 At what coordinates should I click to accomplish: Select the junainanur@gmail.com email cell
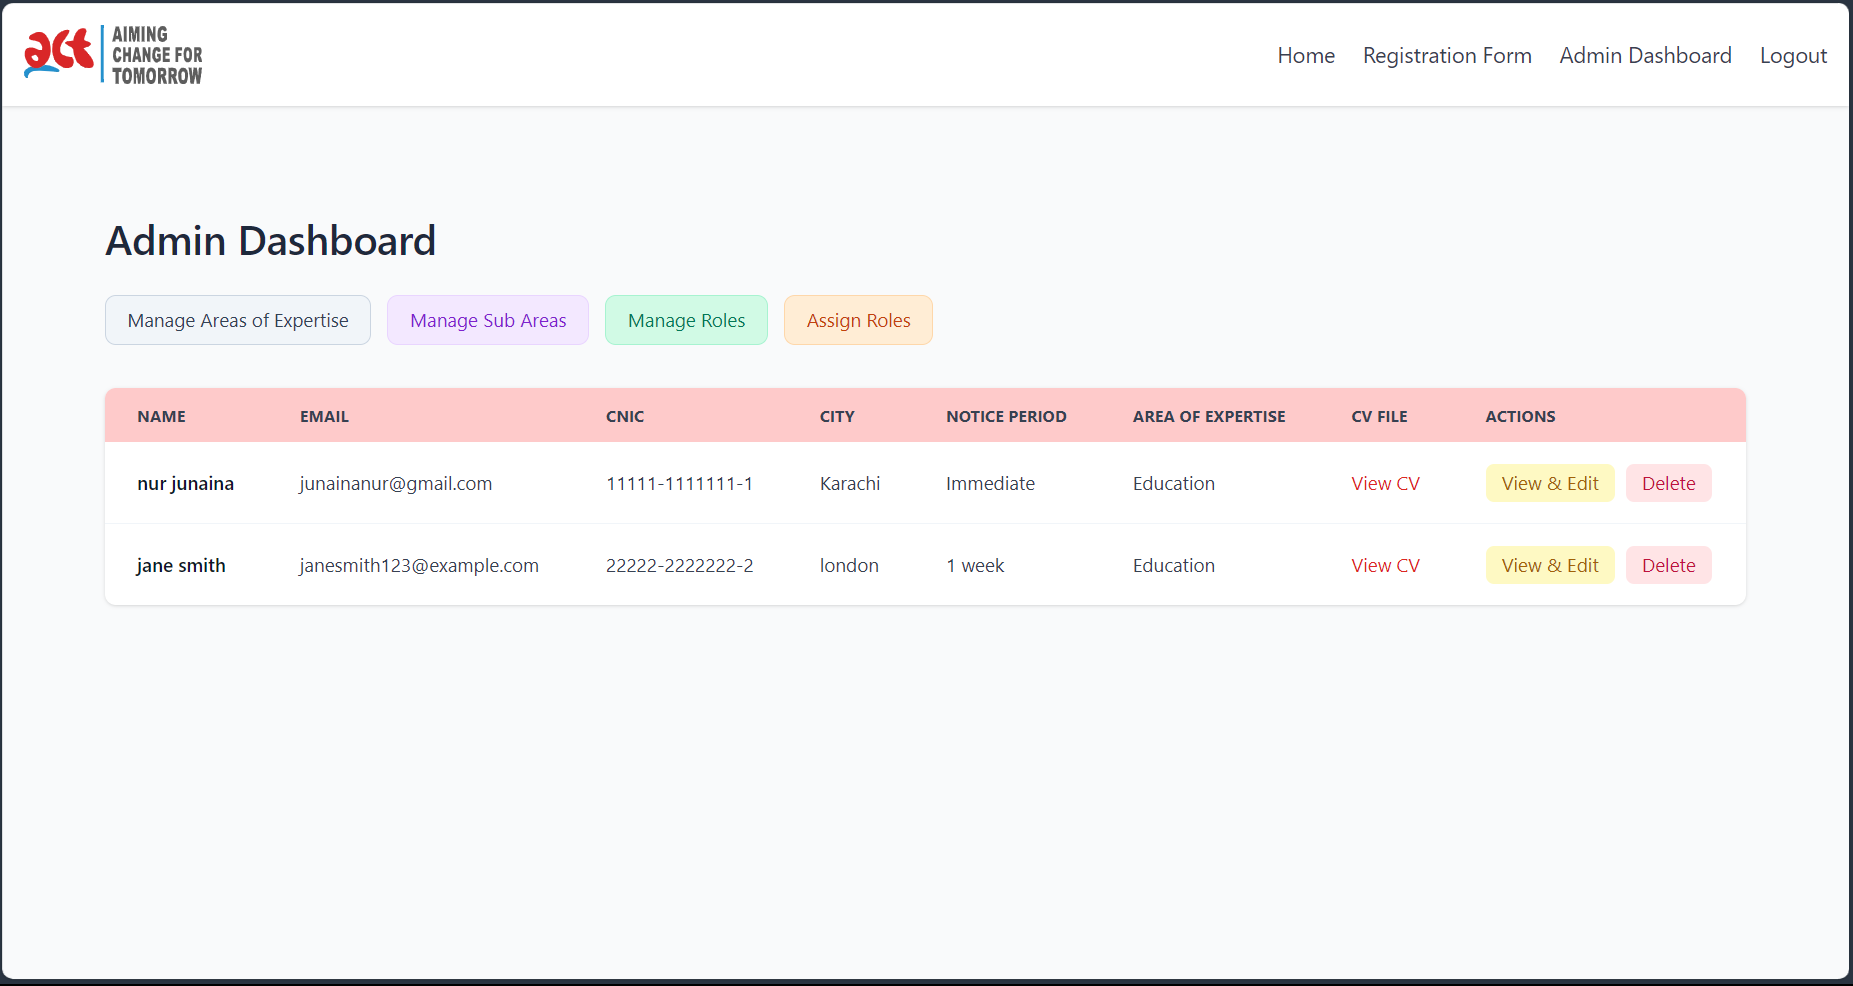coord(396,484)
